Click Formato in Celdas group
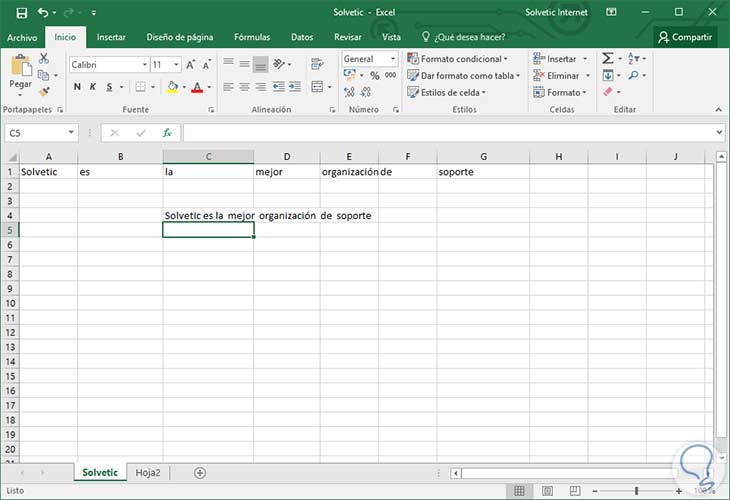This screenshot has height=500, width=730. click(560, 92)
